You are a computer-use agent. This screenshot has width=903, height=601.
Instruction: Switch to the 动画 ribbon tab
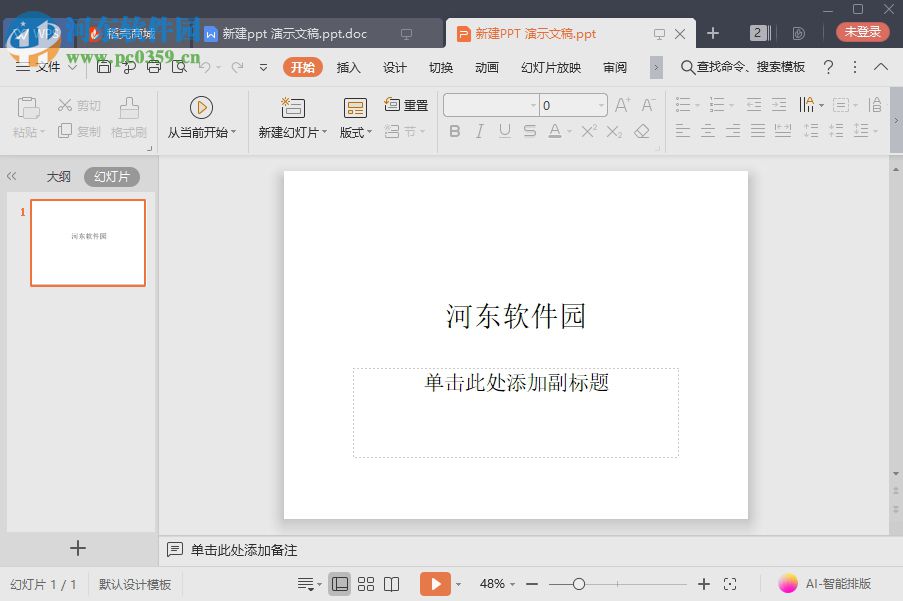pos(485,67)
